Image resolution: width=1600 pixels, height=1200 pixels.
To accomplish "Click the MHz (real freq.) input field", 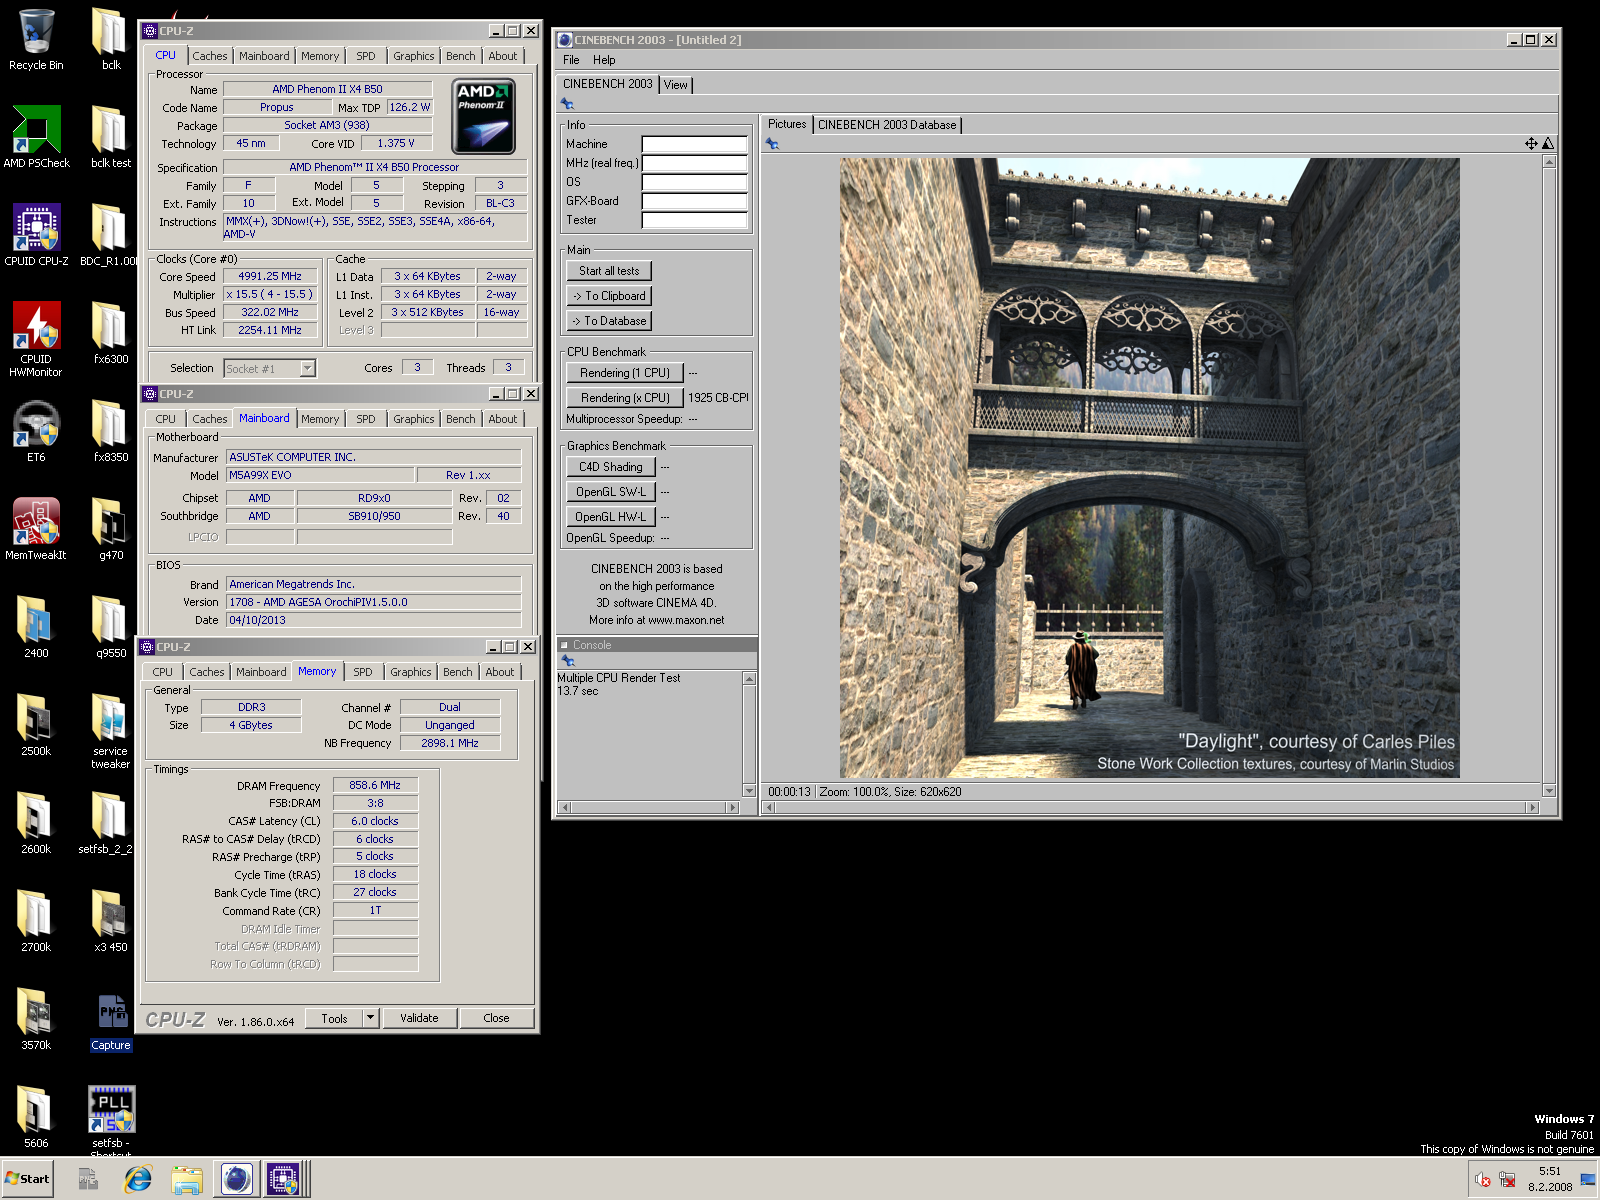I will coord(694,163).
